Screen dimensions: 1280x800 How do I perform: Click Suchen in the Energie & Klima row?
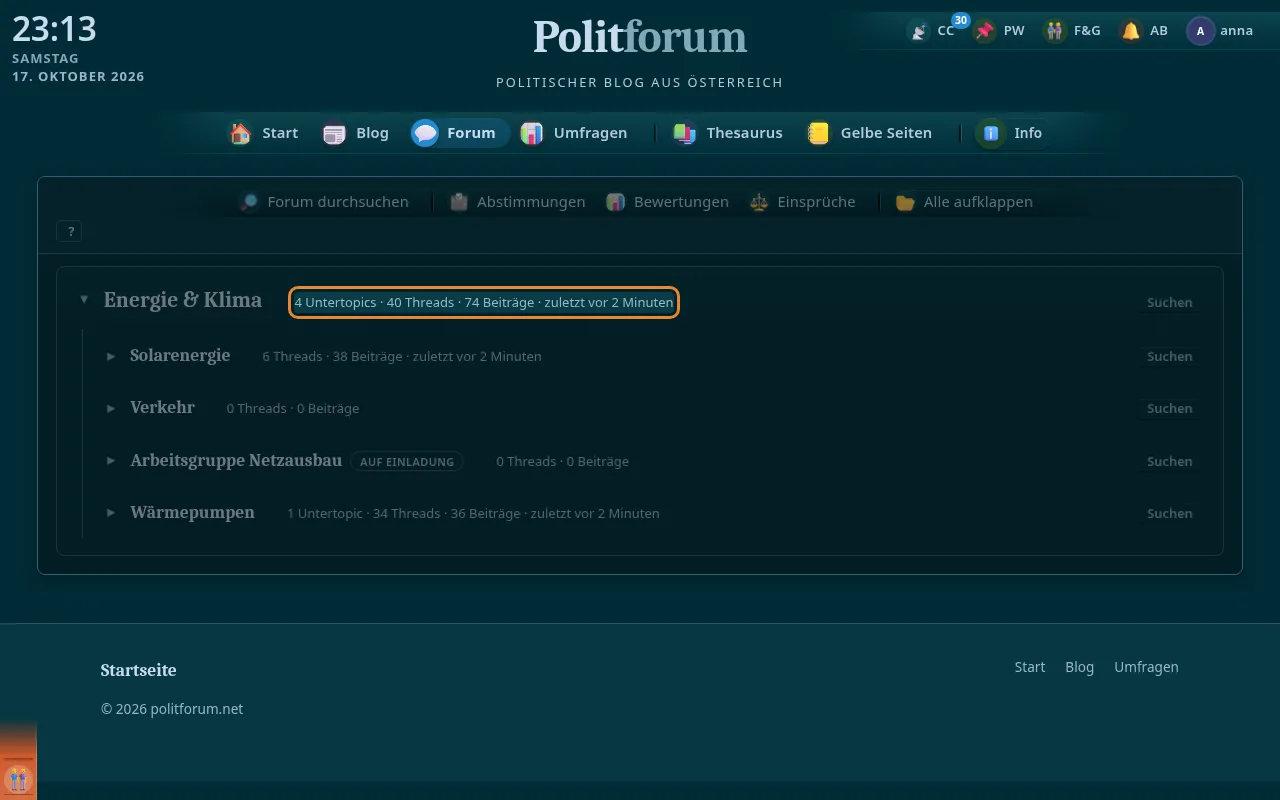click(x=1169, y=302)
